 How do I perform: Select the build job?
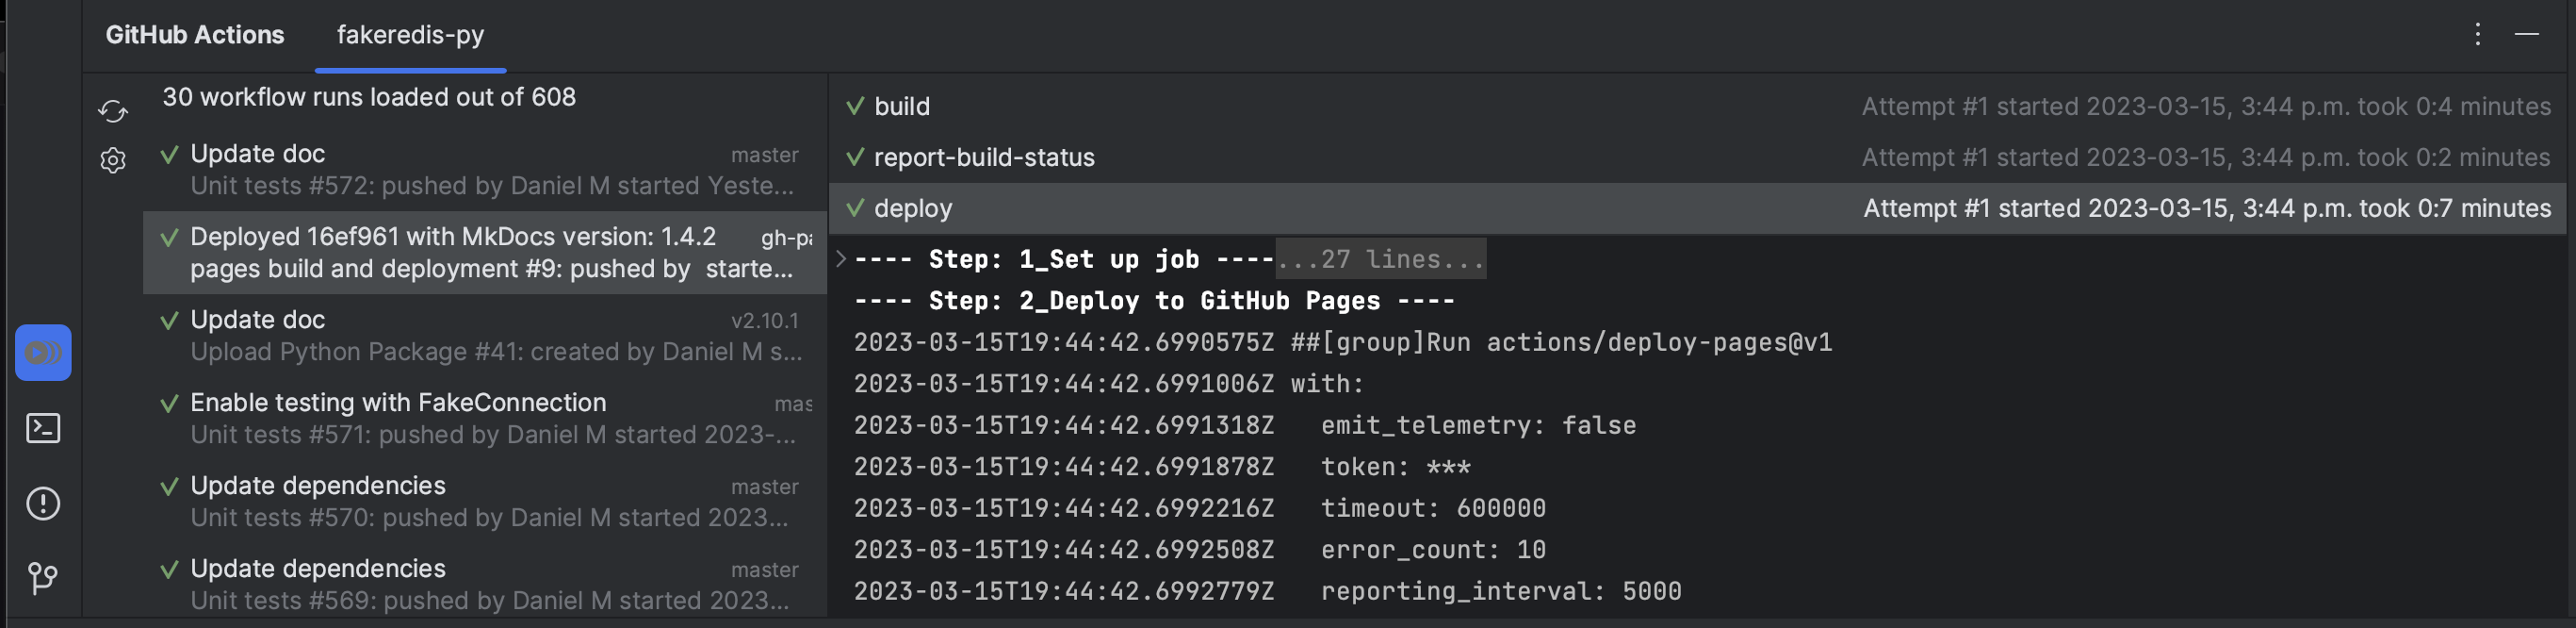click(1697, 106)
